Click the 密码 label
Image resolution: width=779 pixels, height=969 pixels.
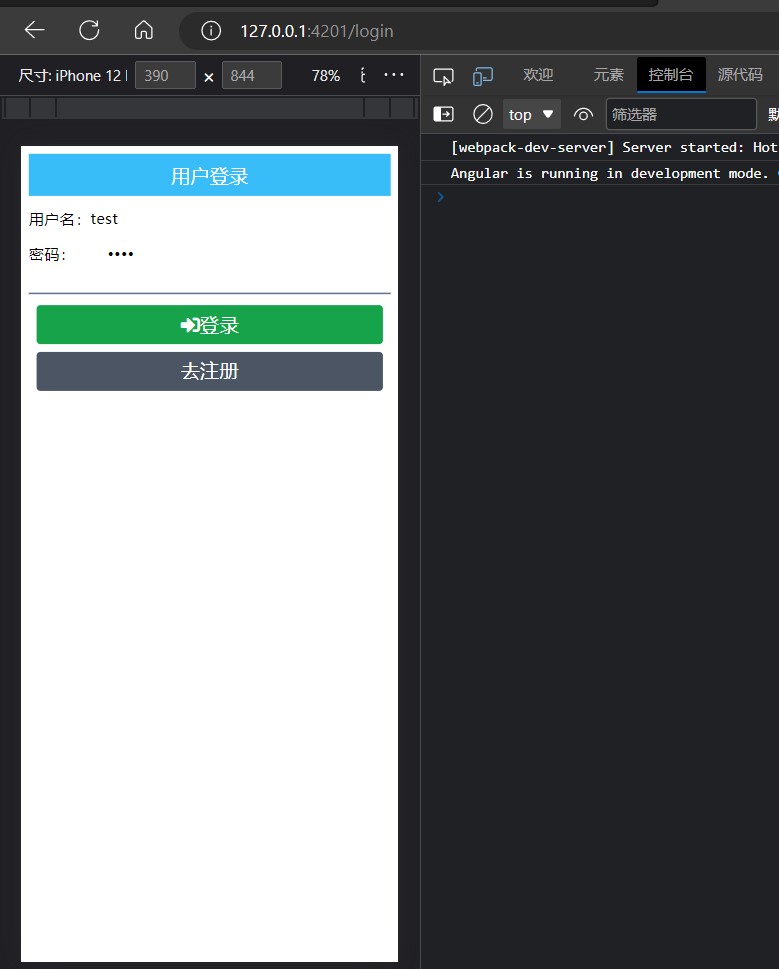click(x=48, y=255)
